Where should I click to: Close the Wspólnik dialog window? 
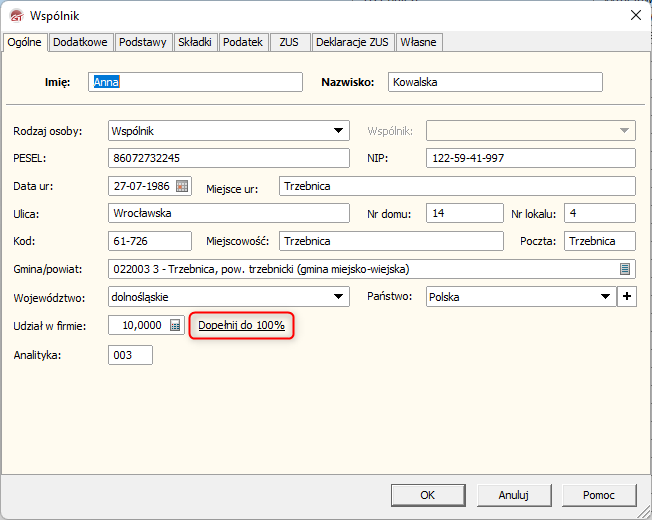coord(635,15)
